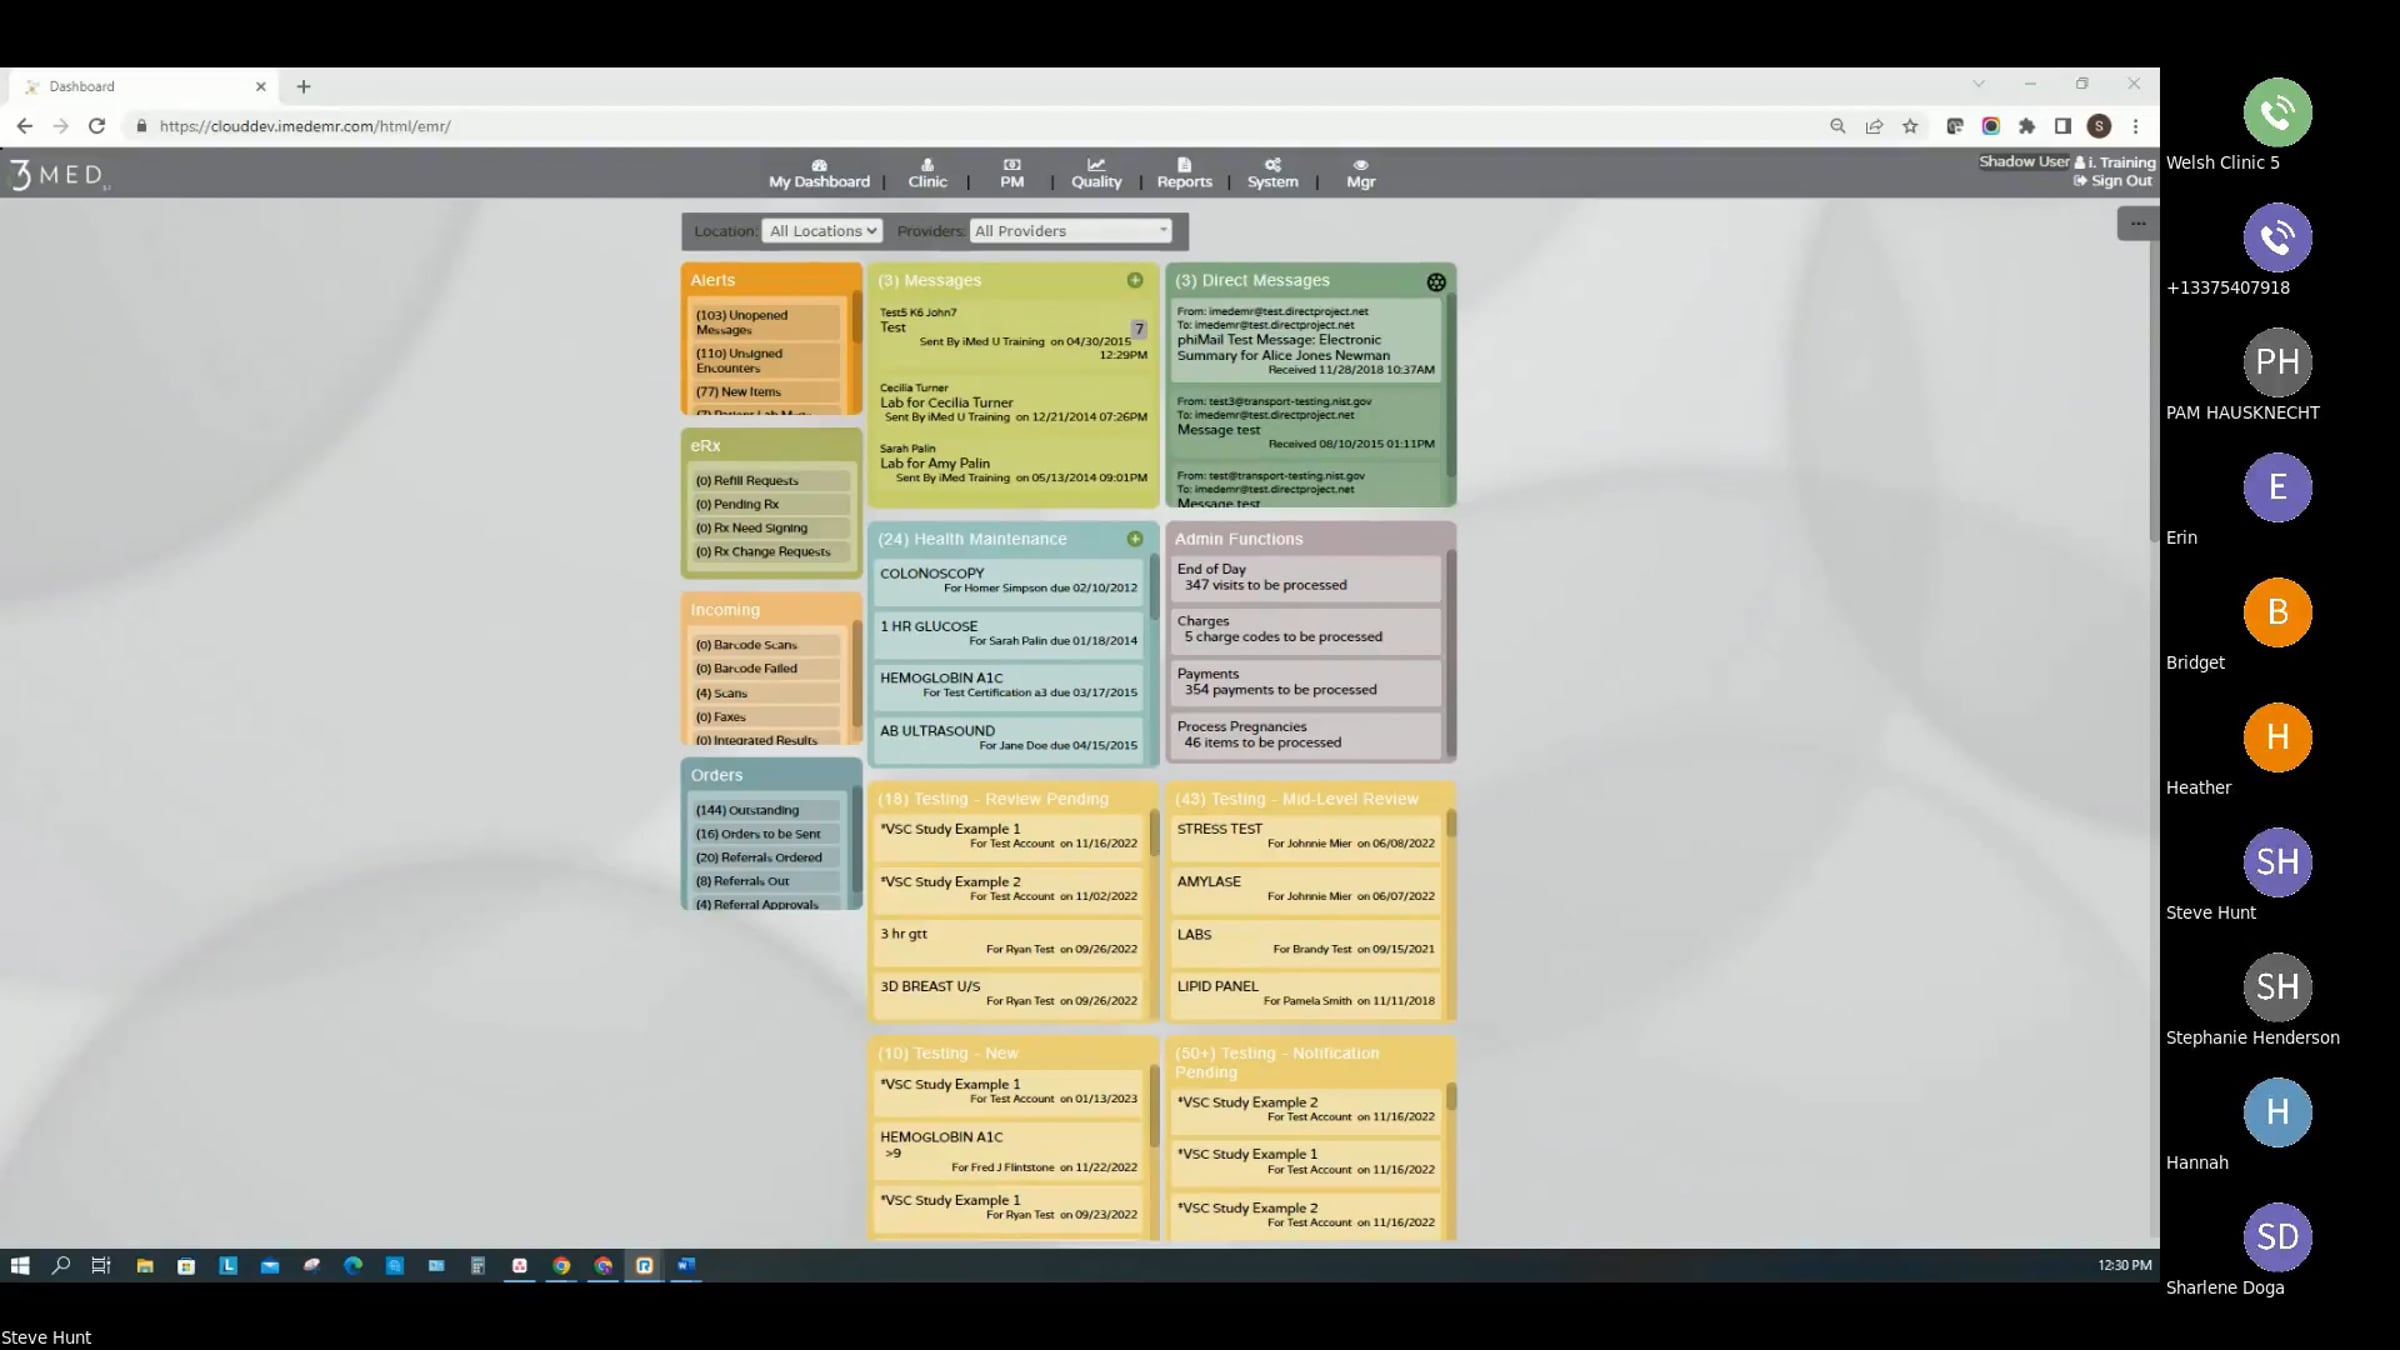
Task: Select COLONOSCOPY item for Homer Simpson
Action: pyautogui.click(x=1008, y=580)
